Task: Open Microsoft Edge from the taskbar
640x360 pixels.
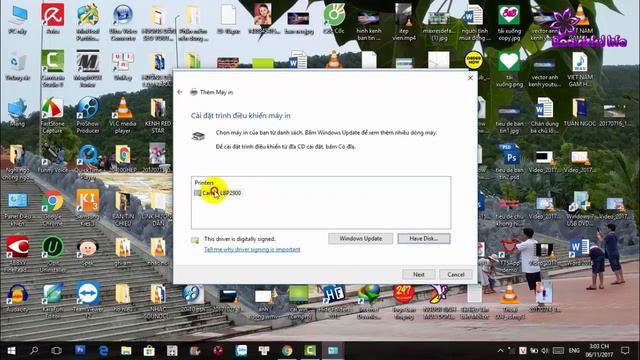Action: coord(103,351)
